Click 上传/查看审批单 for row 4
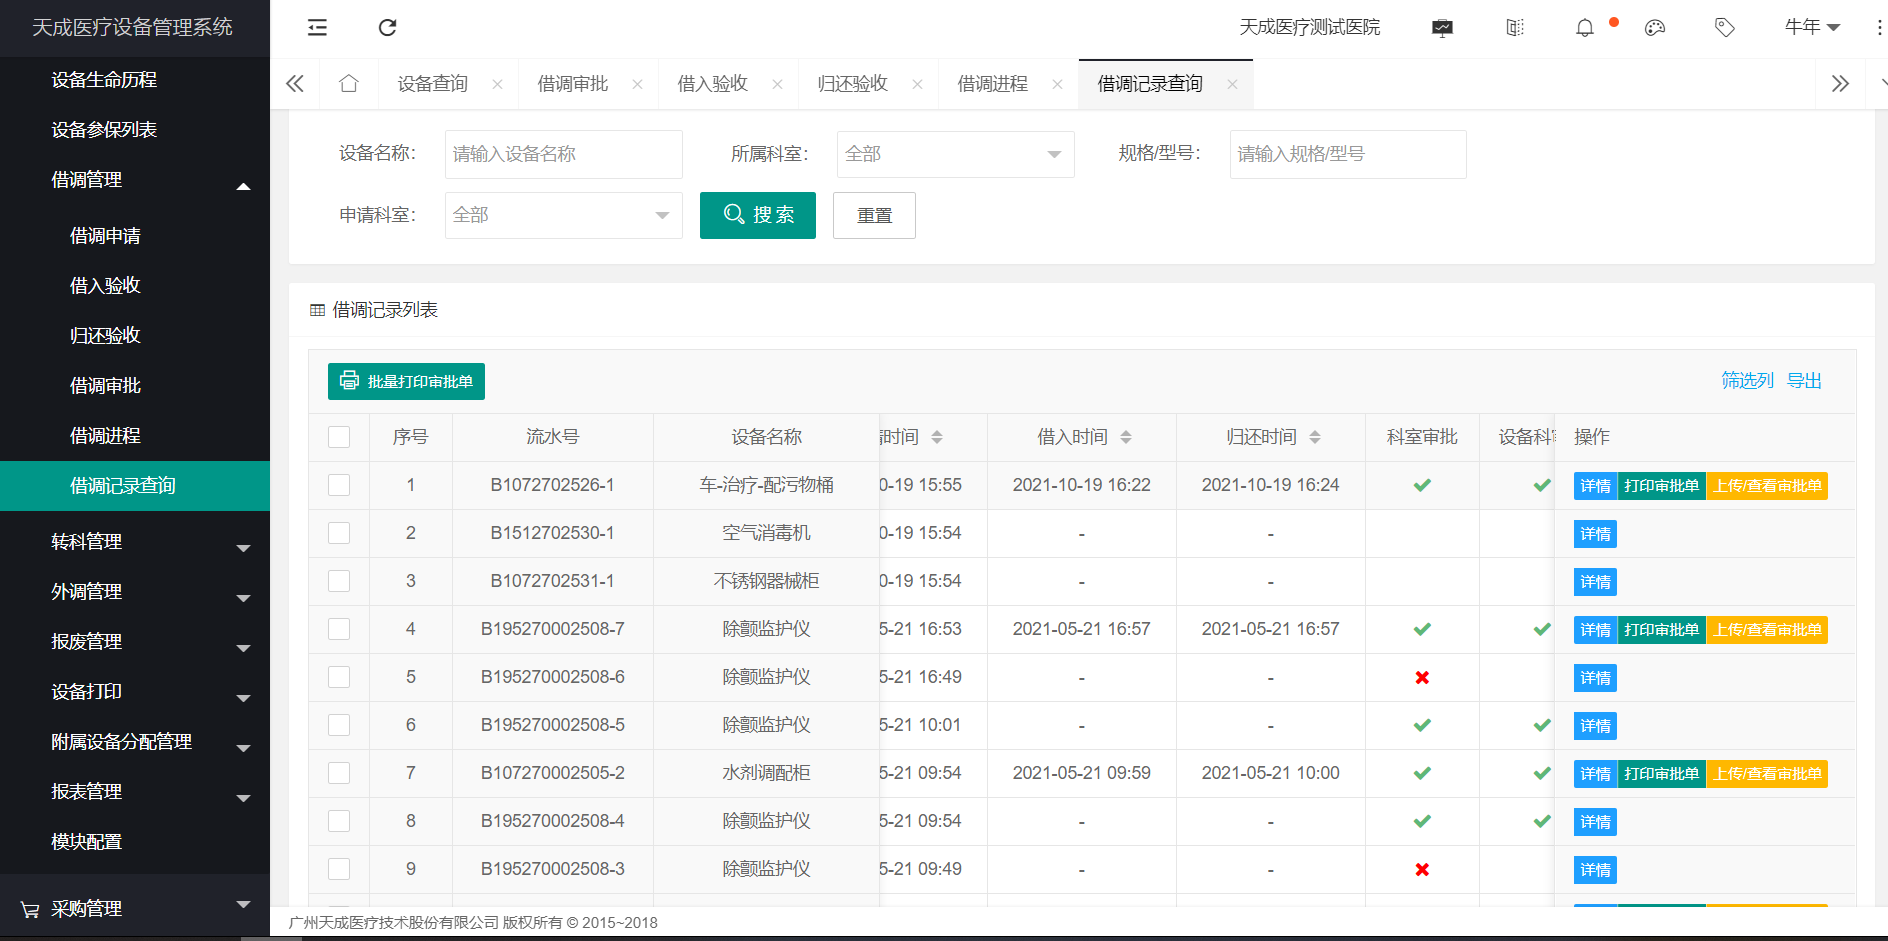Image resolution: width=1888 pixels, height=941 pixels. point(1767,630)
